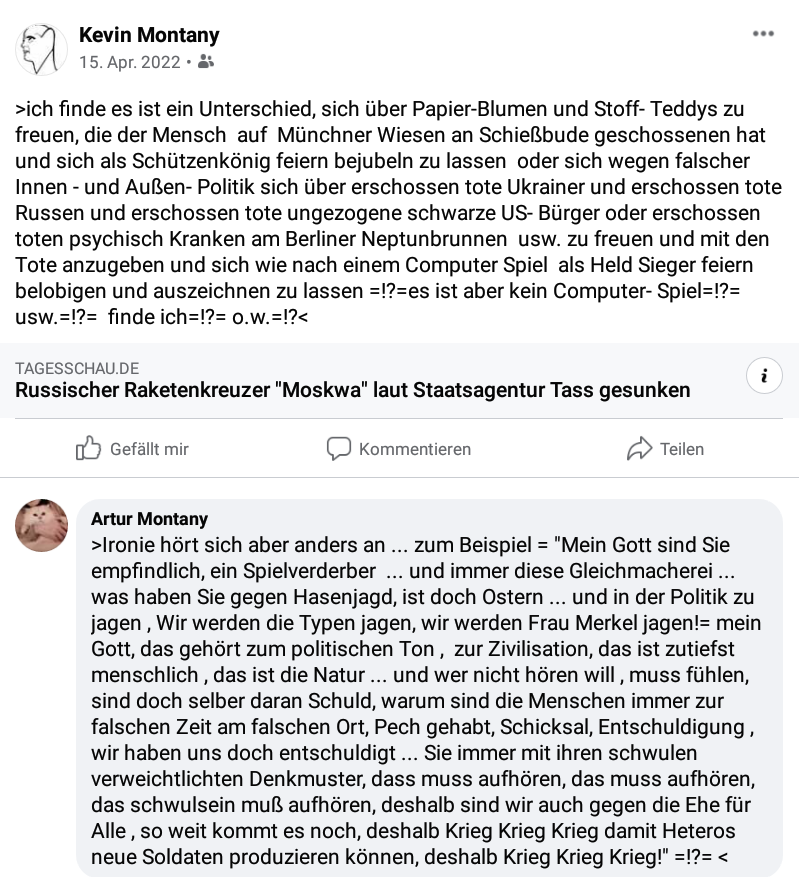Open the three-dots post options menu

763,34
